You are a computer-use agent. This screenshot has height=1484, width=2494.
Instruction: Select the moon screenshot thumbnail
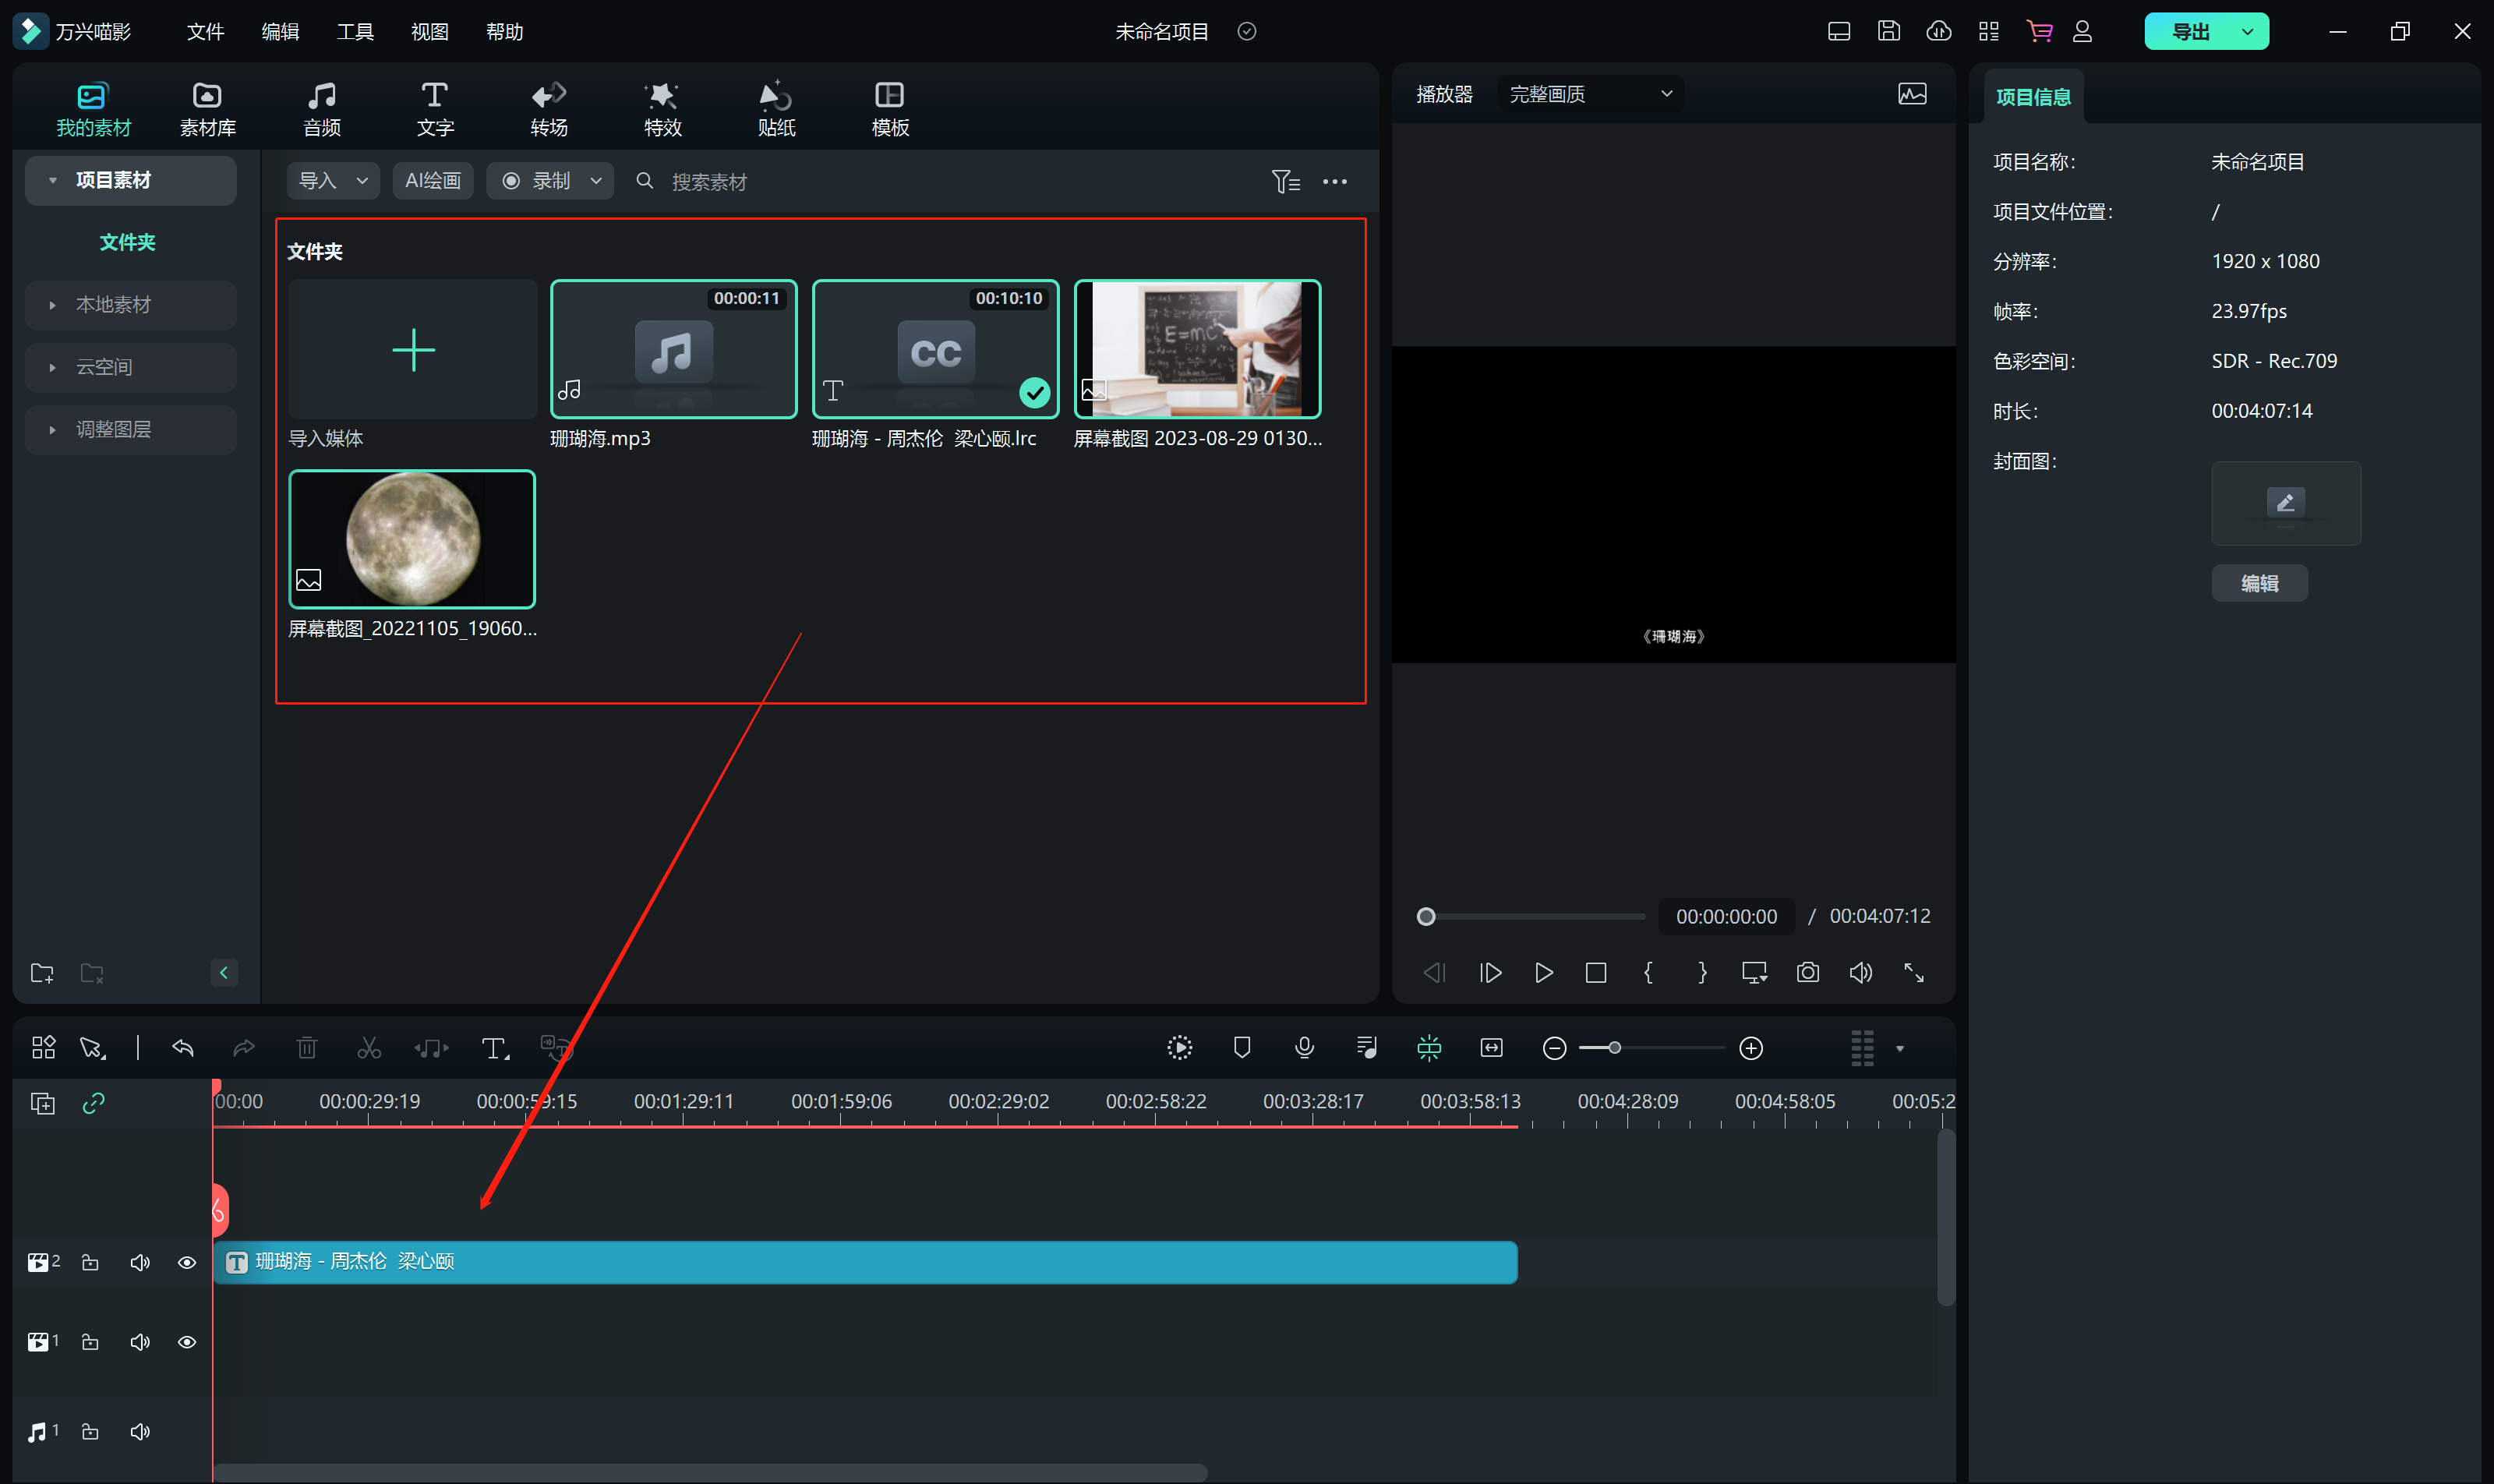click(x=412, y=539)
